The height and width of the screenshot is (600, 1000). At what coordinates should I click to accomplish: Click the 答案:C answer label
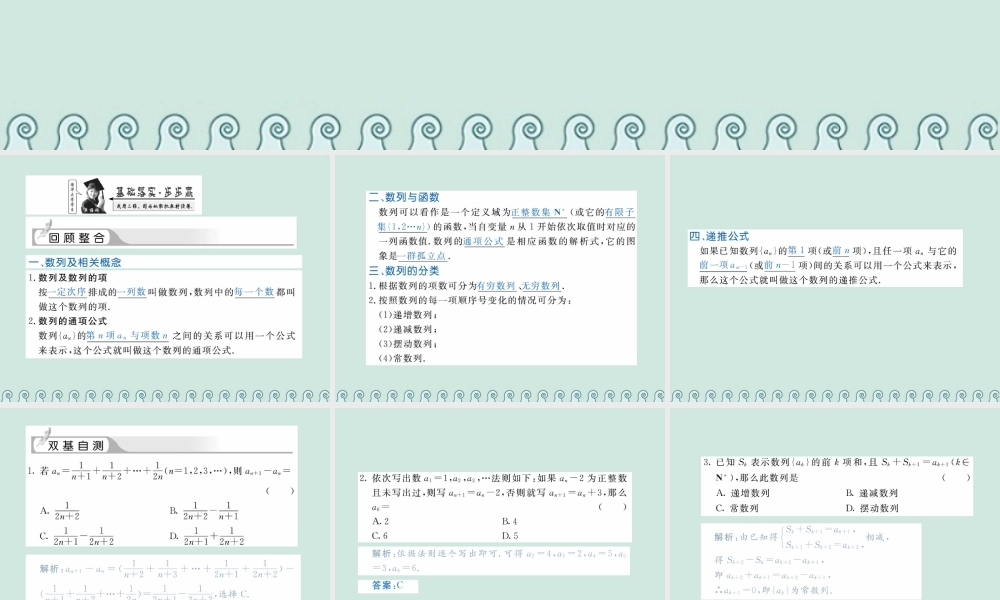(388, 585)
